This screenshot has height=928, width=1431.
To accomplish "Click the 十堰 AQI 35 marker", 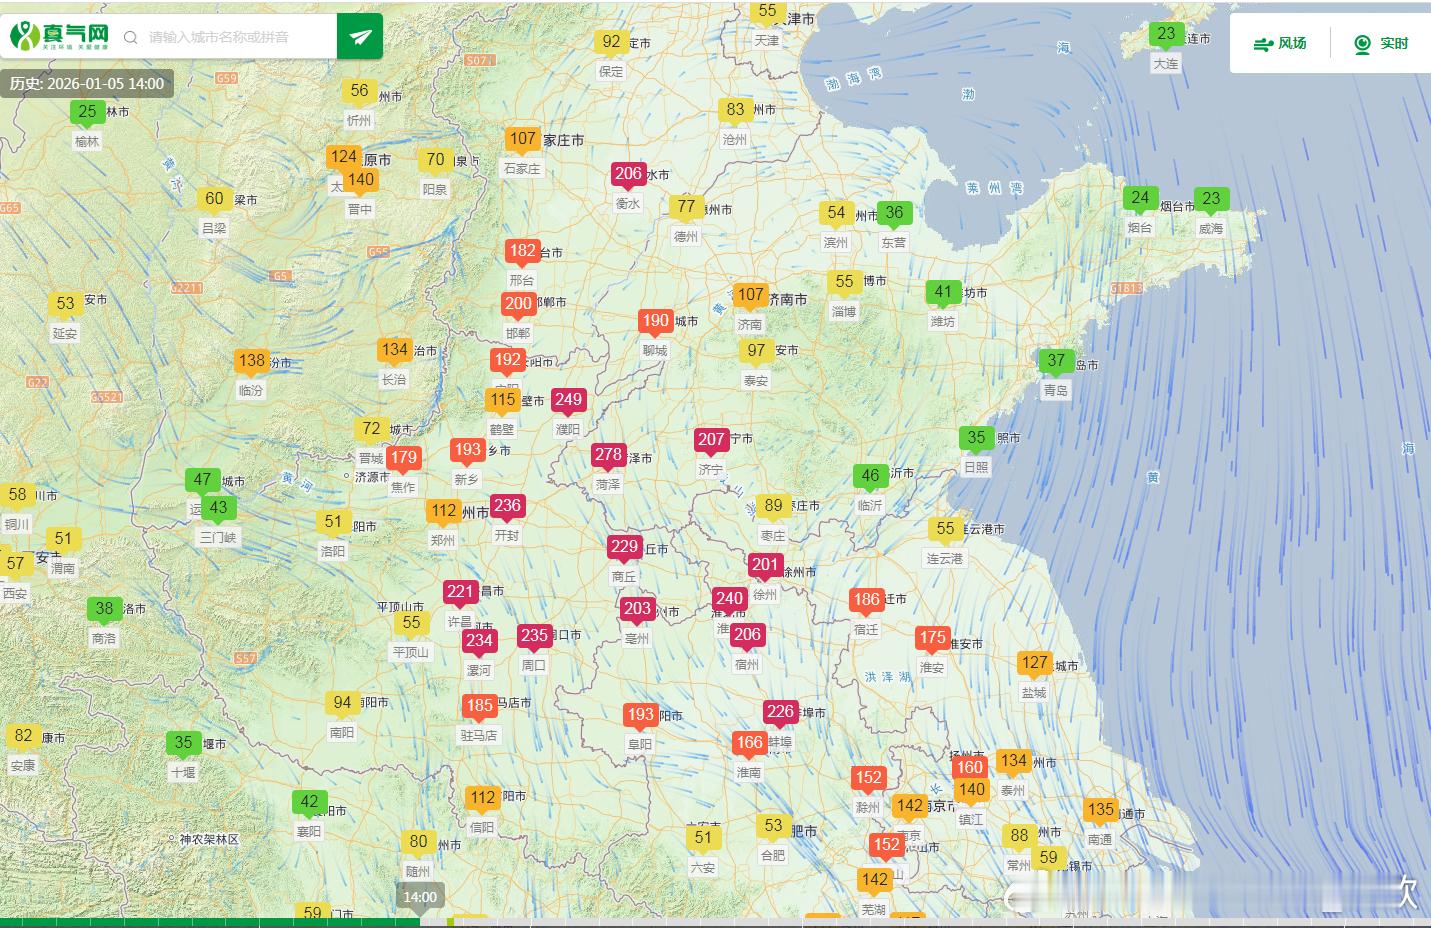I will pyautogui.click(x=183, y=744).
